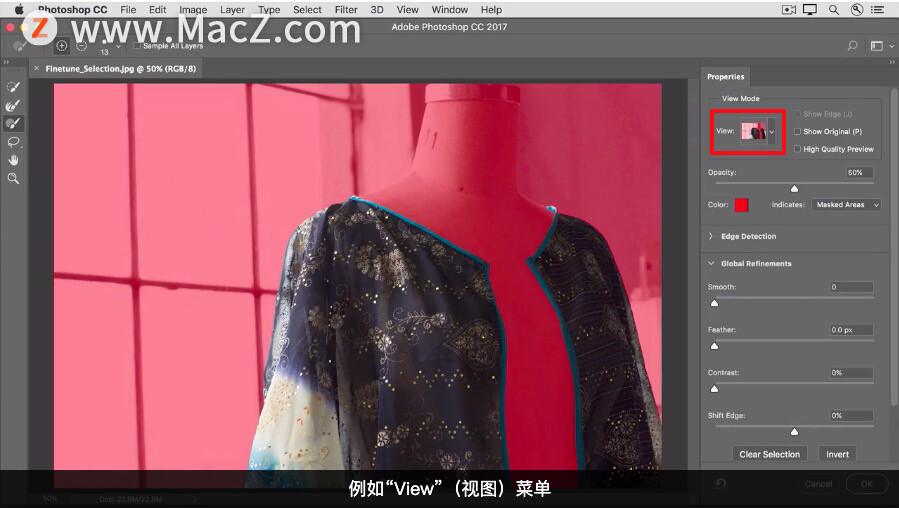Open macOS Spotlight search
Viewport: 899px width, 508px height.
coord(834,9)
